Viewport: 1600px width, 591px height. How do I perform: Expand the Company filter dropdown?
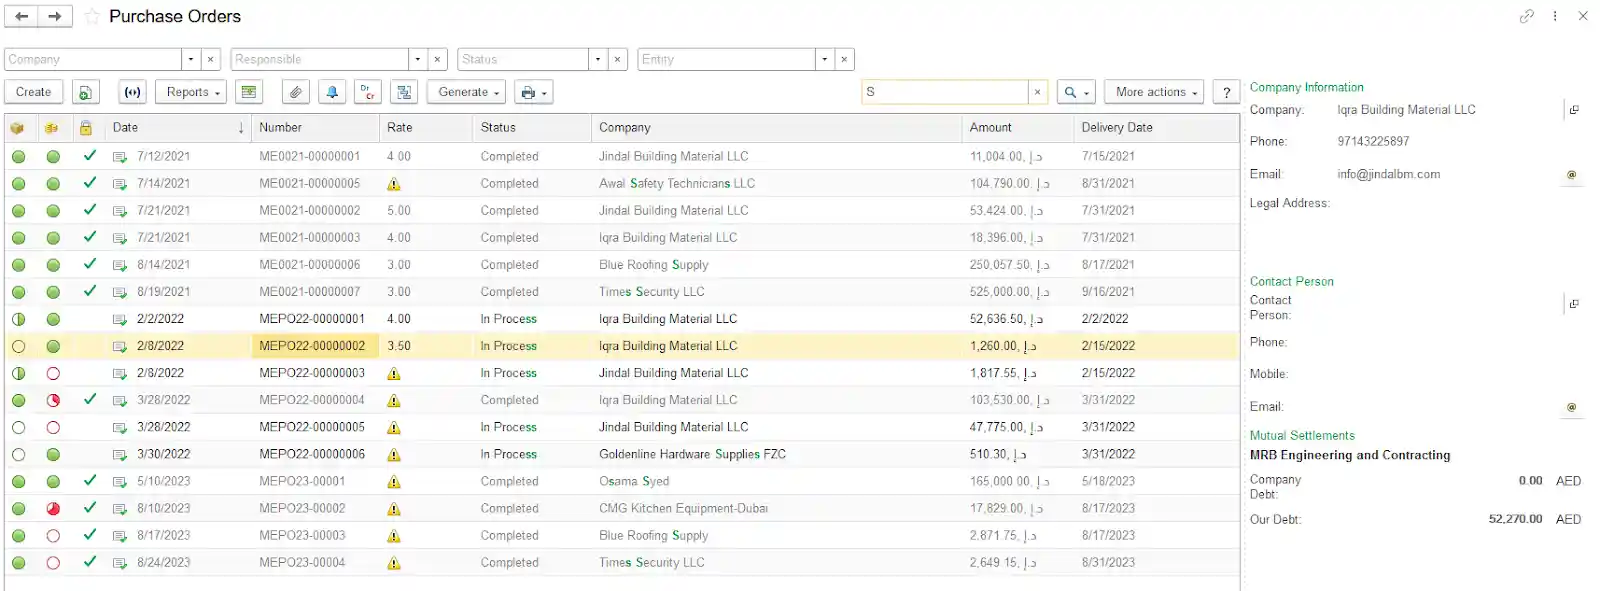191,59
